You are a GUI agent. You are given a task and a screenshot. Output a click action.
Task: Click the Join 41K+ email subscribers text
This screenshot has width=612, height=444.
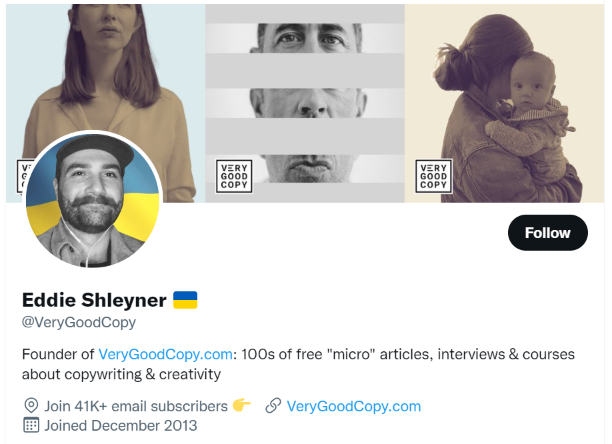tap(136, 406)
